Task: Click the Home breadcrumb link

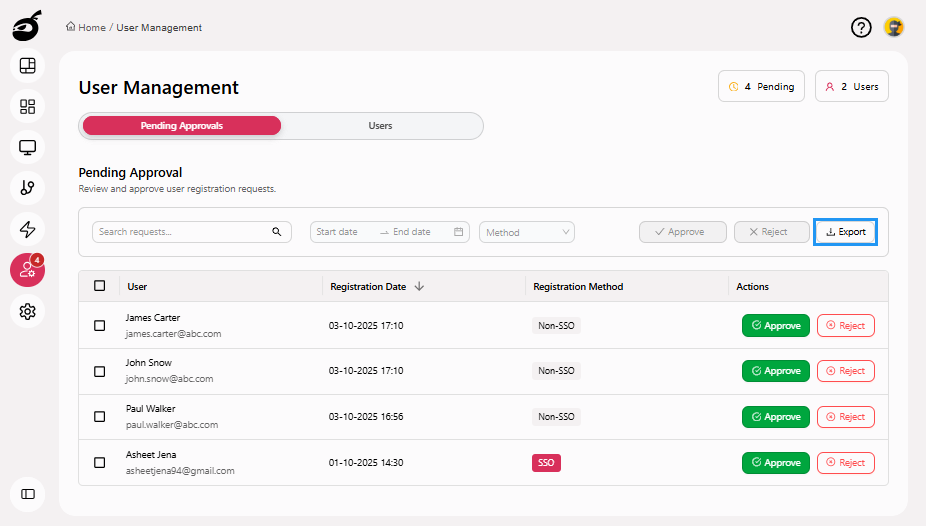Action: click(86, 27)
